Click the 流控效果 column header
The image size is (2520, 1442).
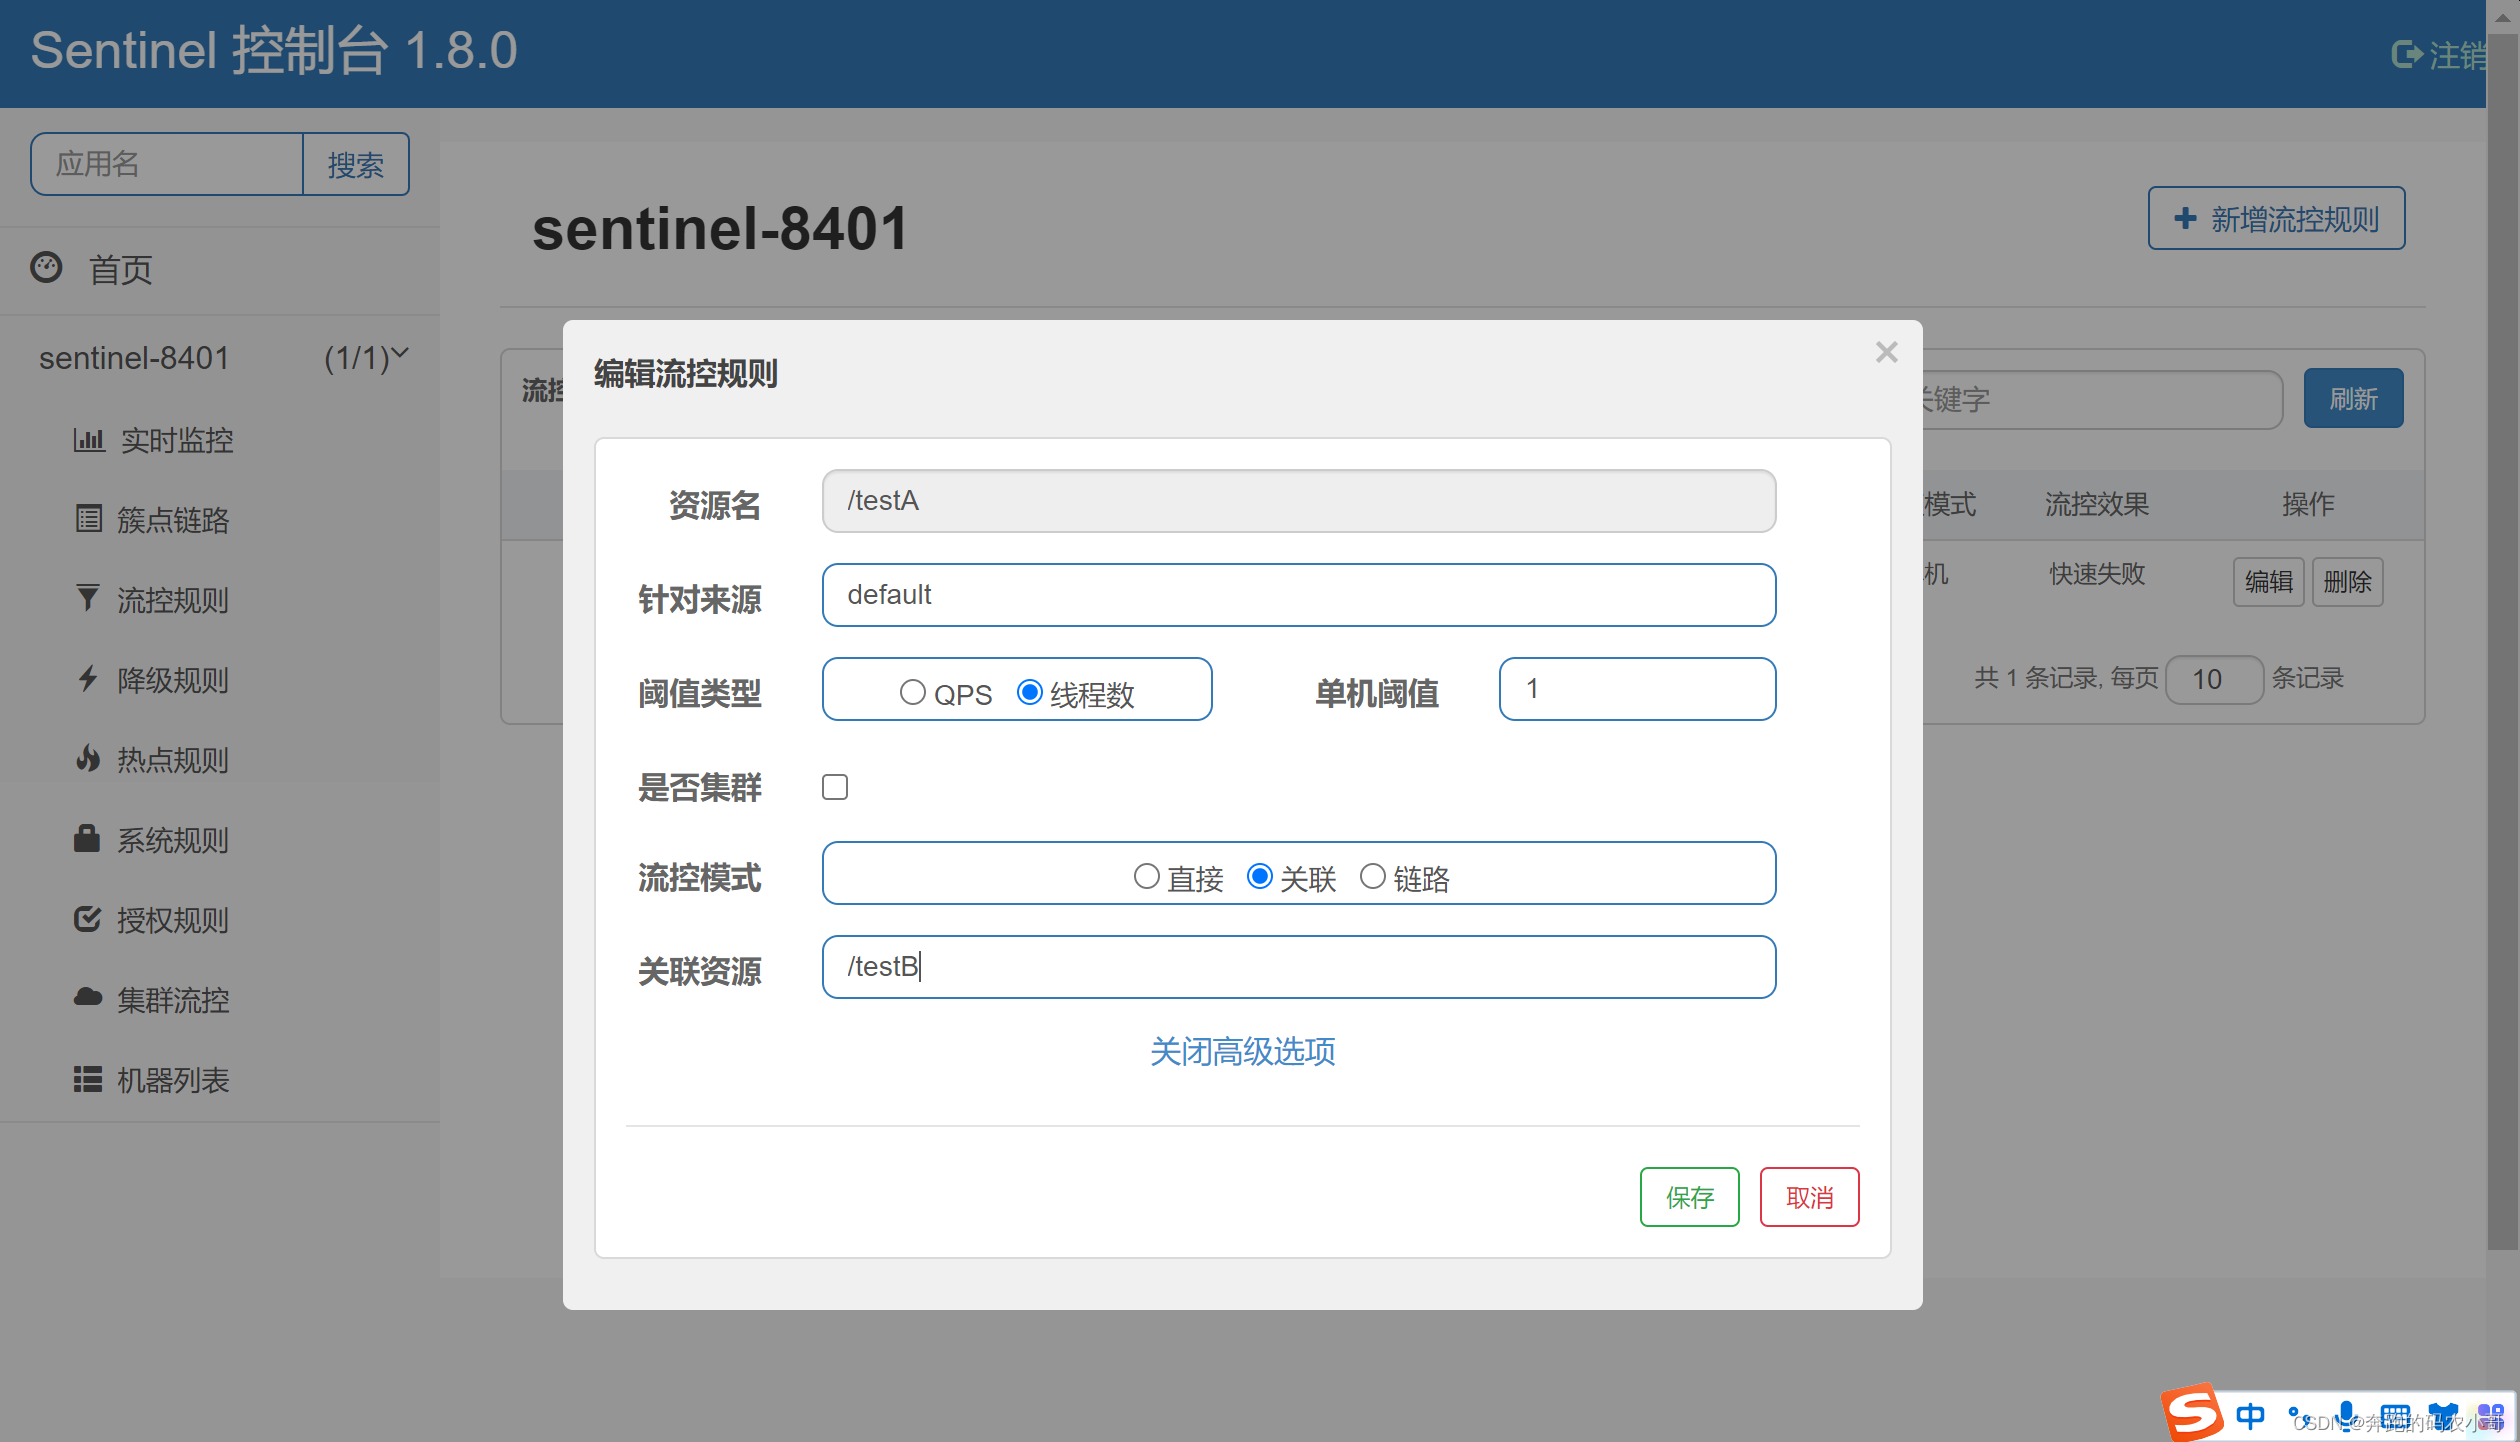(2097, 503)
